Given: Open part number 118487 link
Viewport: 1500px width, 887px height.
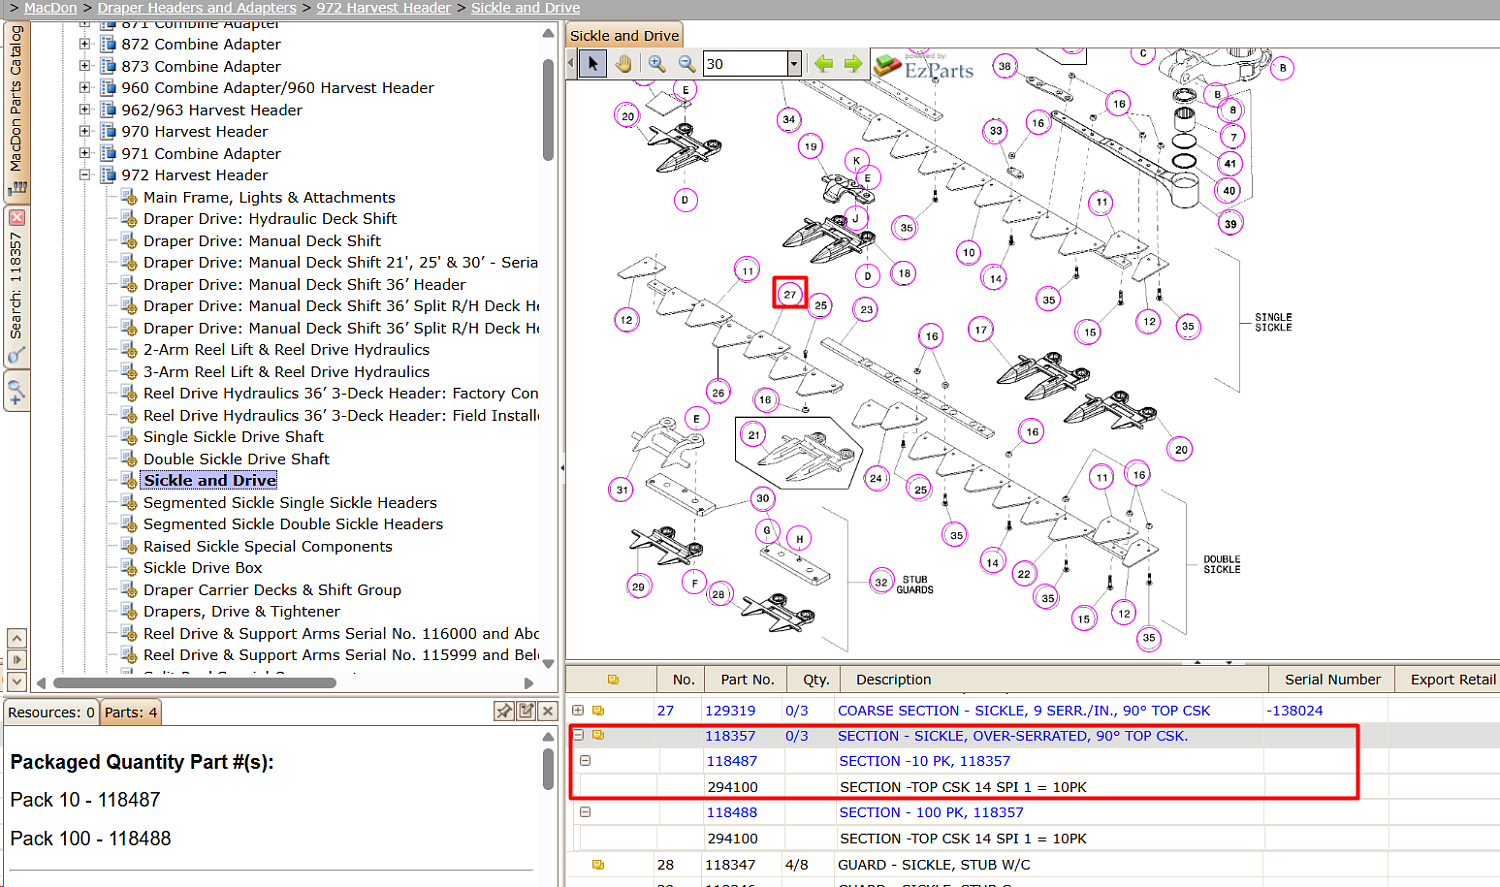Looking at the screenshot, I should point(732,761).
